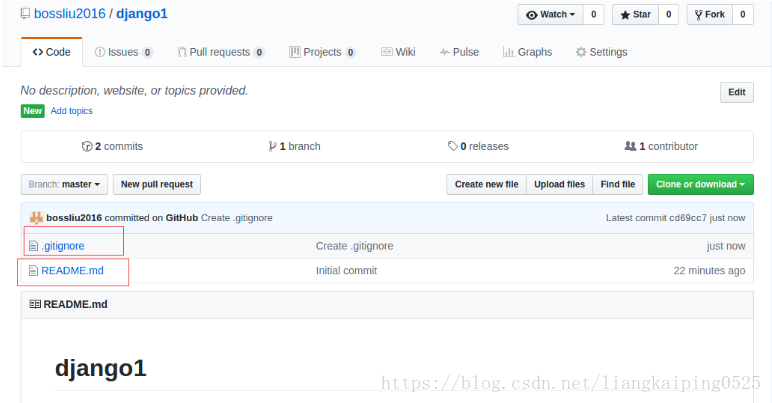This screenshot has height=403, width=772.
Task: Click the wiki book icon on Wiki tab
Action: (x=387, y=52)
